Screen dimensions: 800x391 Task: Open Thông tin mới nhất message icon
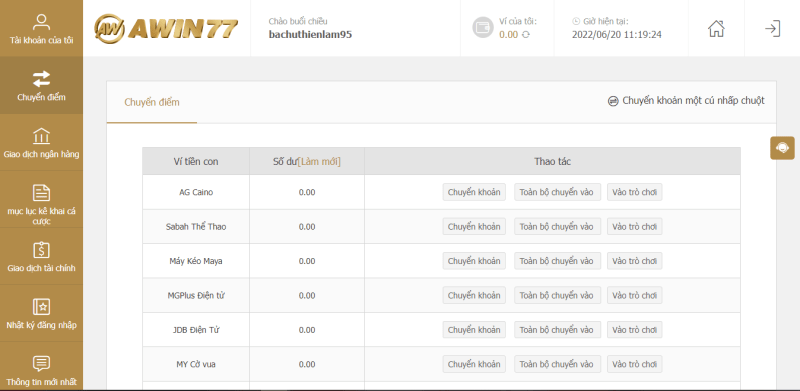point(41,364)
